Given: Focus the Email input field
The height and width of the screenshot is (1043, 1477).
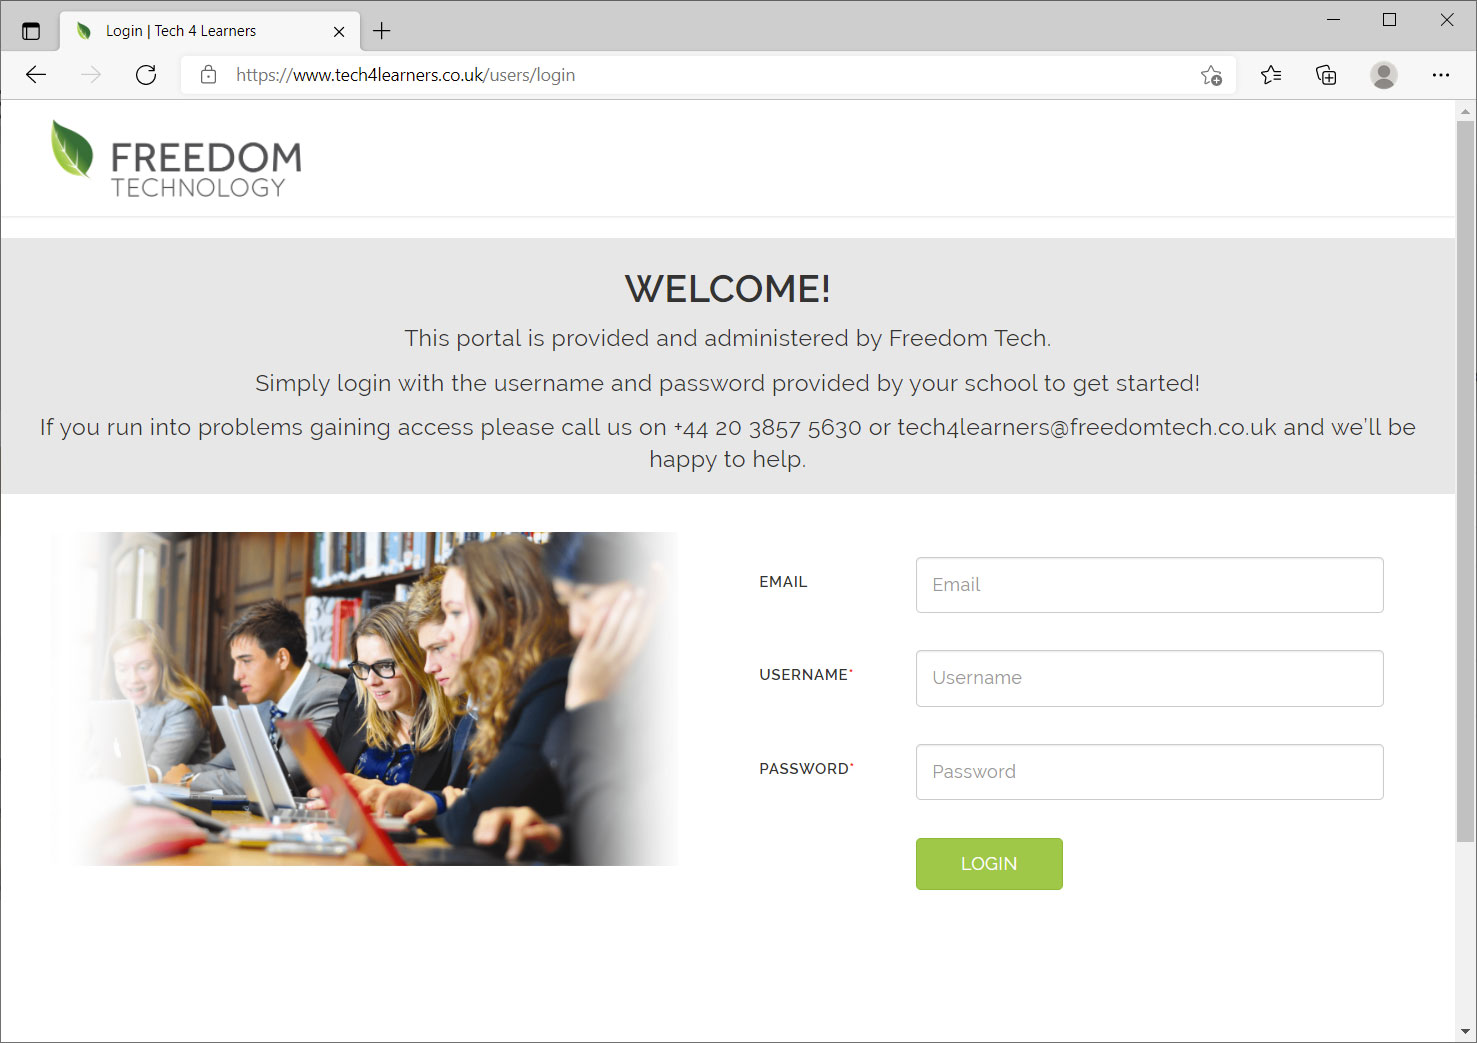Looking at the screenshot, I should [x=1150, y=585].
